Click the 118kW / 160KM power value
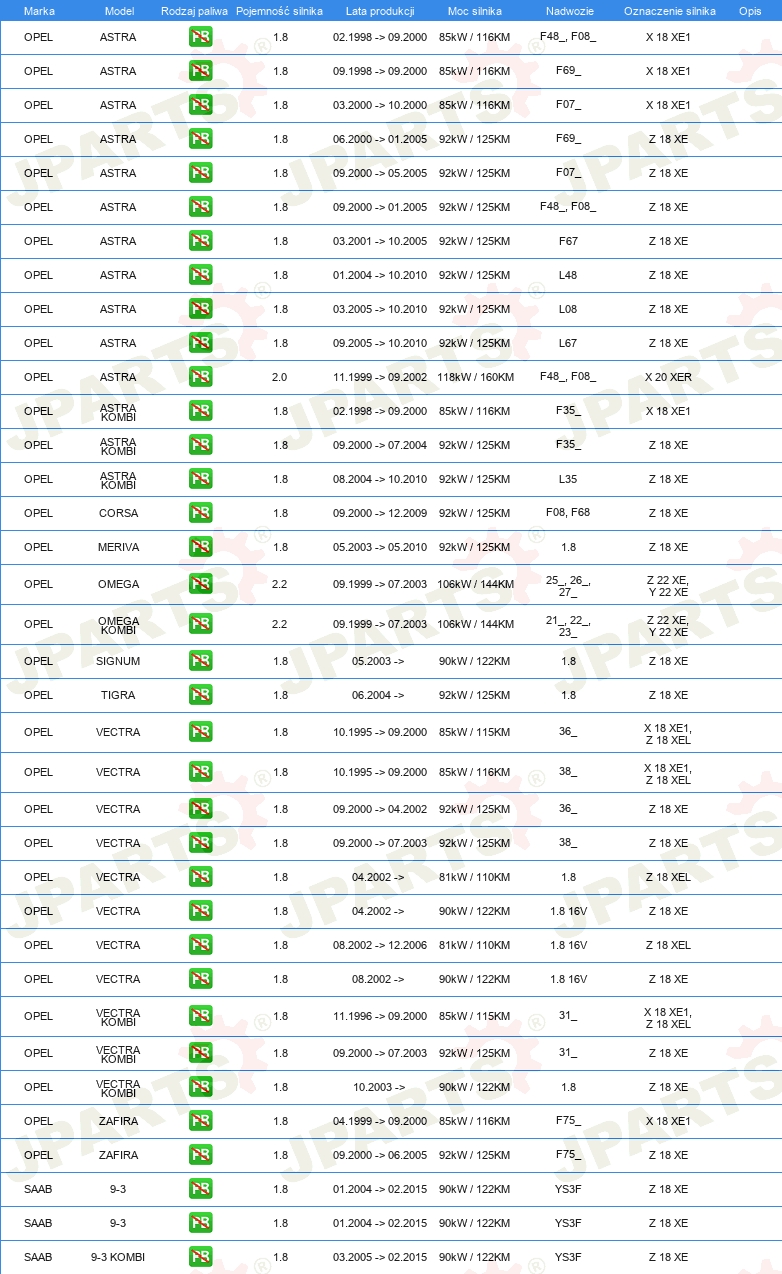Screen dimensions: 782x1274 click(x=475, y=377)
